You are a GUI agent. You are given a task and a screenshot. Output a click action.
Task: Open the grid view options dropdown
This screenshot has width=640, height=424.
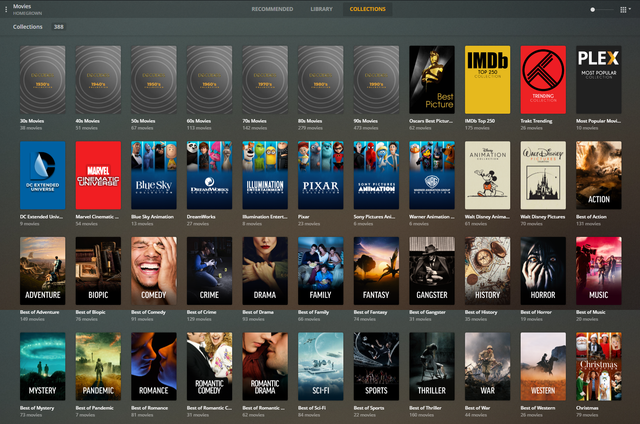625,9
